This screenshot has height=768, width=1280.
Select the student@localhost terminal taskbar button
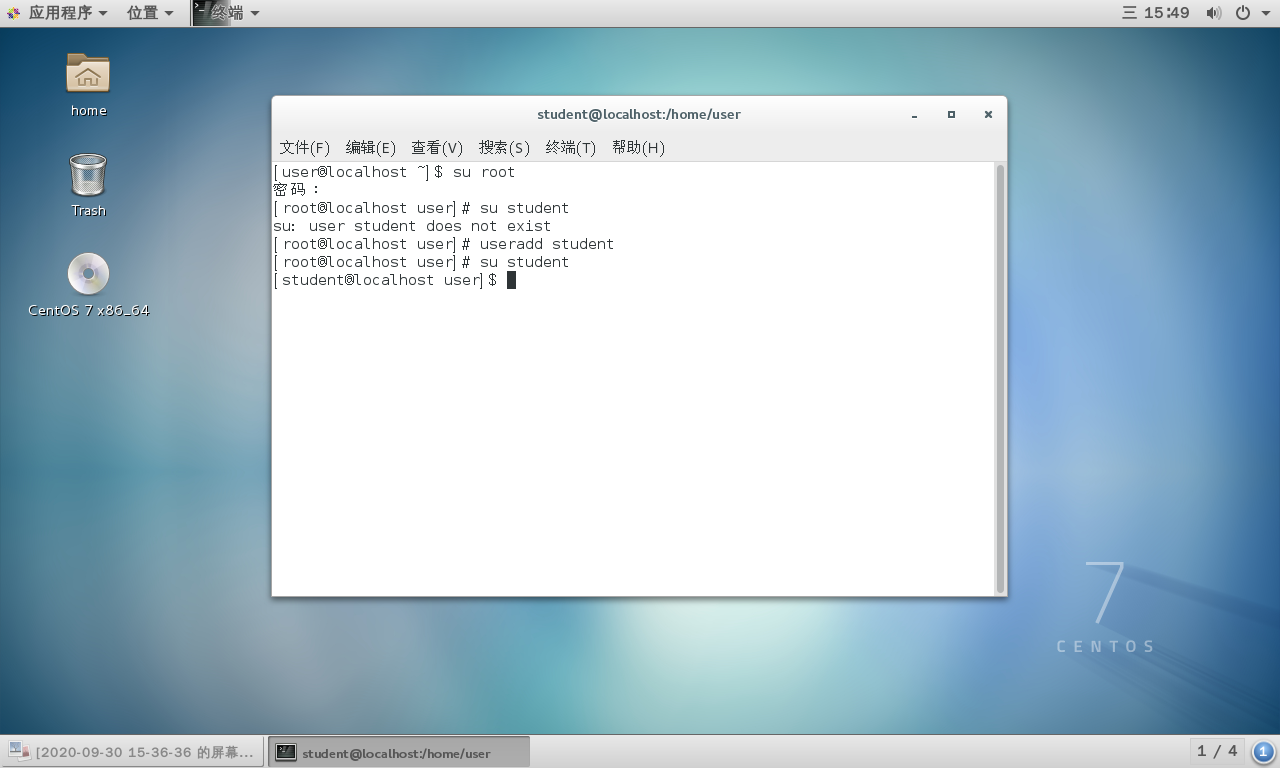tap(395, 751)
